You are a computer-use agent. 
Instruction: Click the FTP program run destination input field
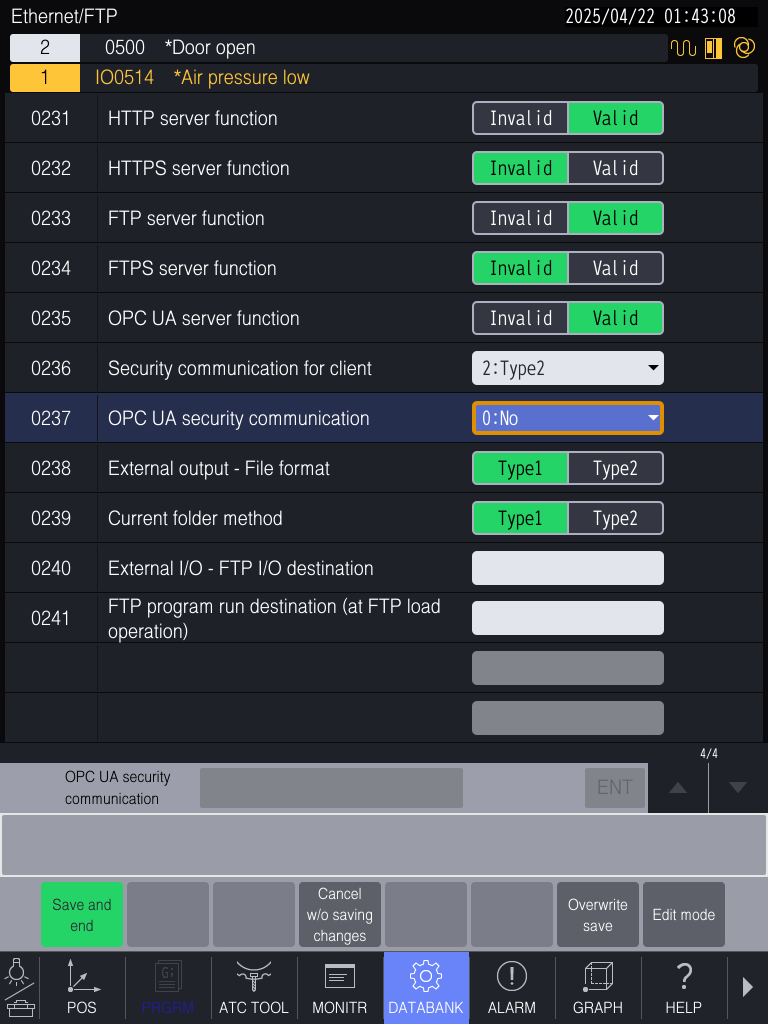point(567,617)
